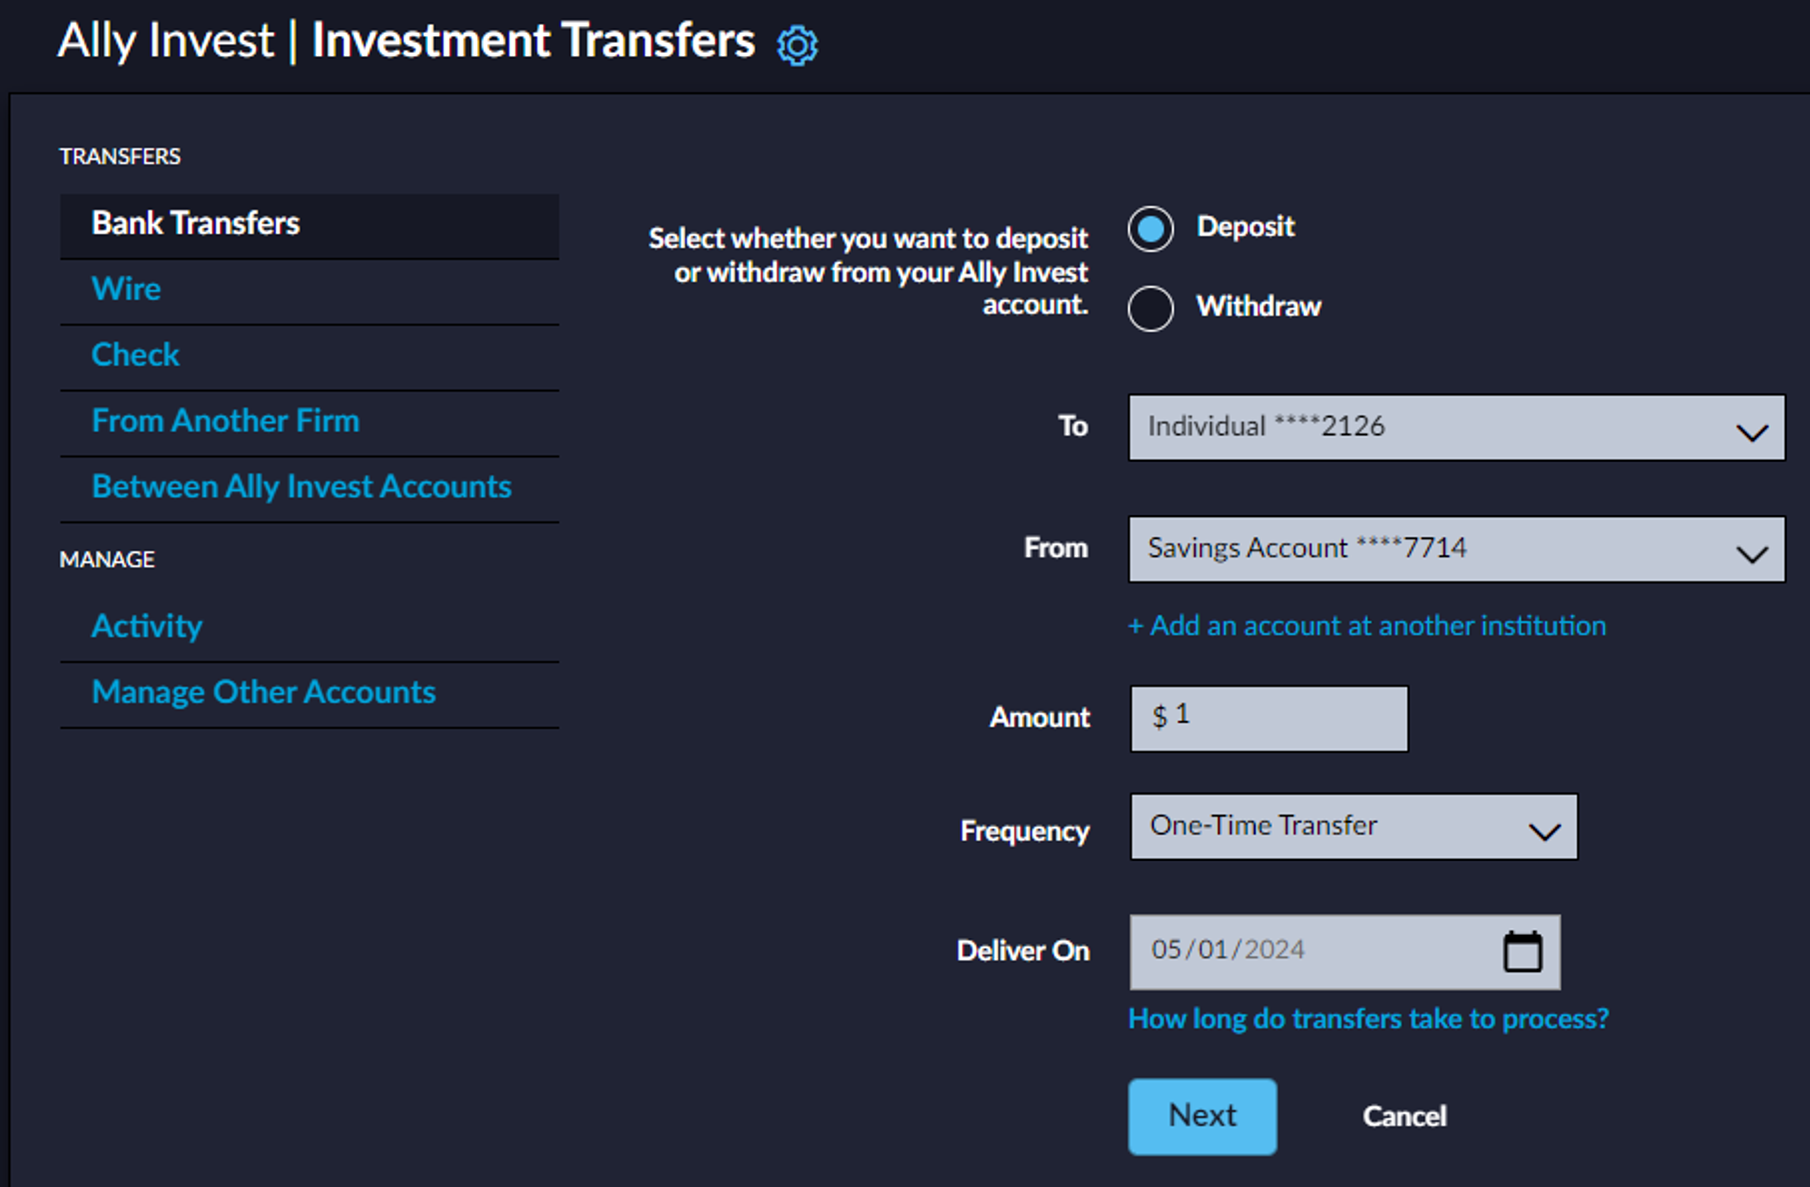Click the Deliver On date field

coord(1310,951)
